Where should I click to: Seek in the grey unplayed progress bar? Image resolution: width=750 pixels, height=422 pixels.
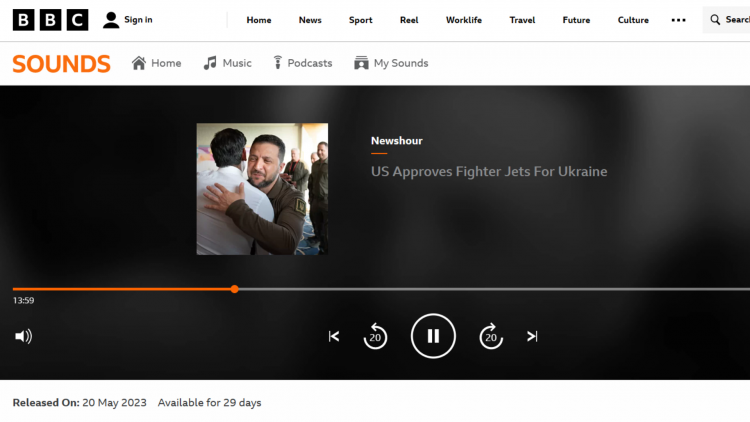coord(494,289)
